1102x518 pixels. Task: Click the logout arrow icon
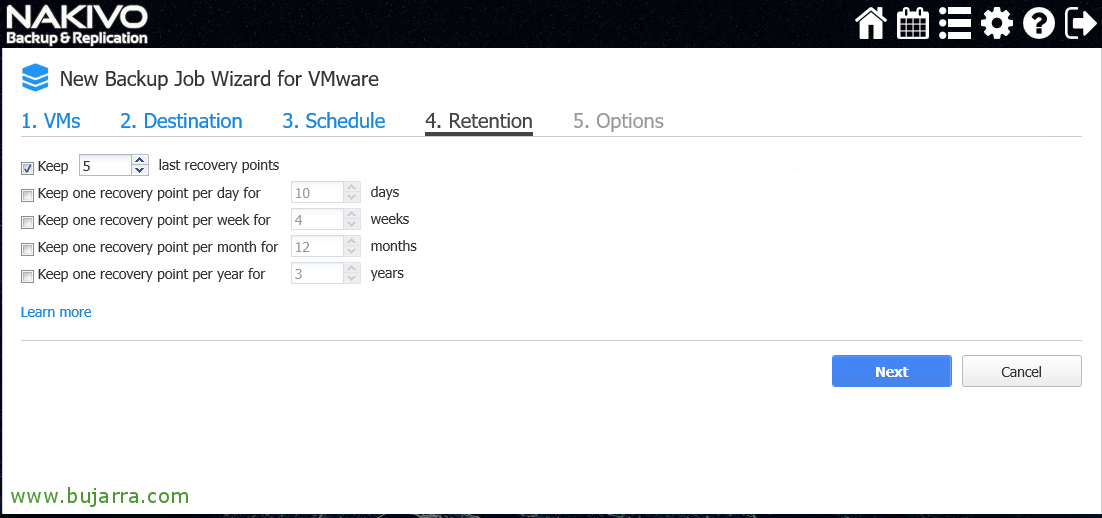tap(1080, 24)
